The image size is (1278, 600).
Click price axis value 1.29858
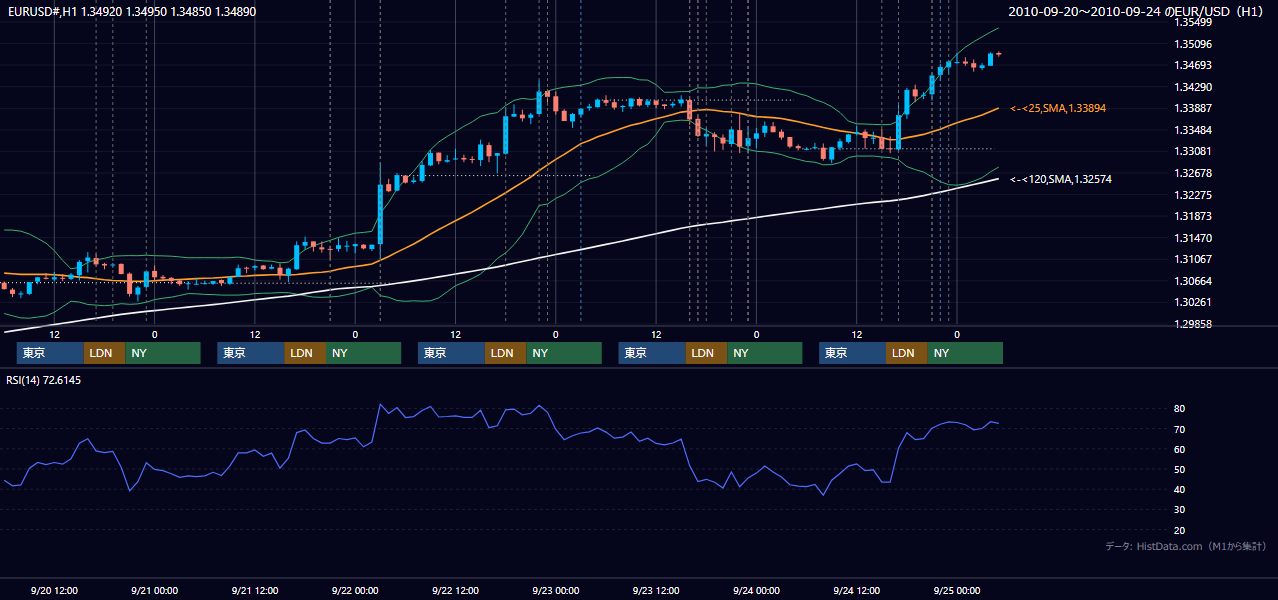[1193, 324]
